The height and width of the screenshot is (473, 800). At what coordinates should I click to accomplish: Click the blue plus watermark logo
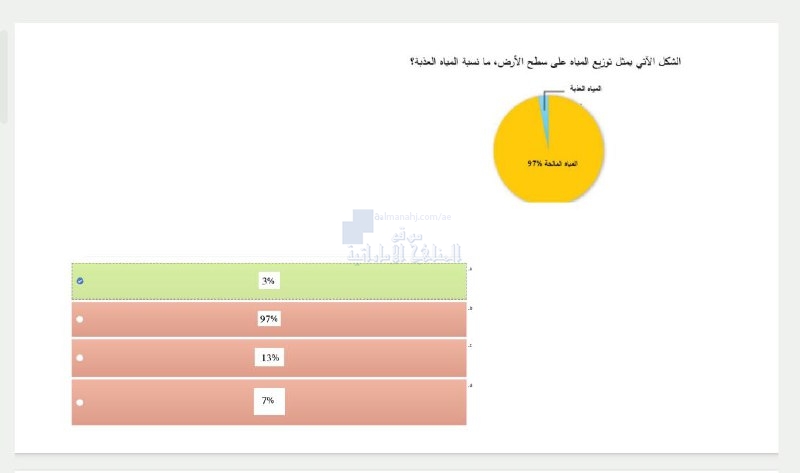pos(358,227)
